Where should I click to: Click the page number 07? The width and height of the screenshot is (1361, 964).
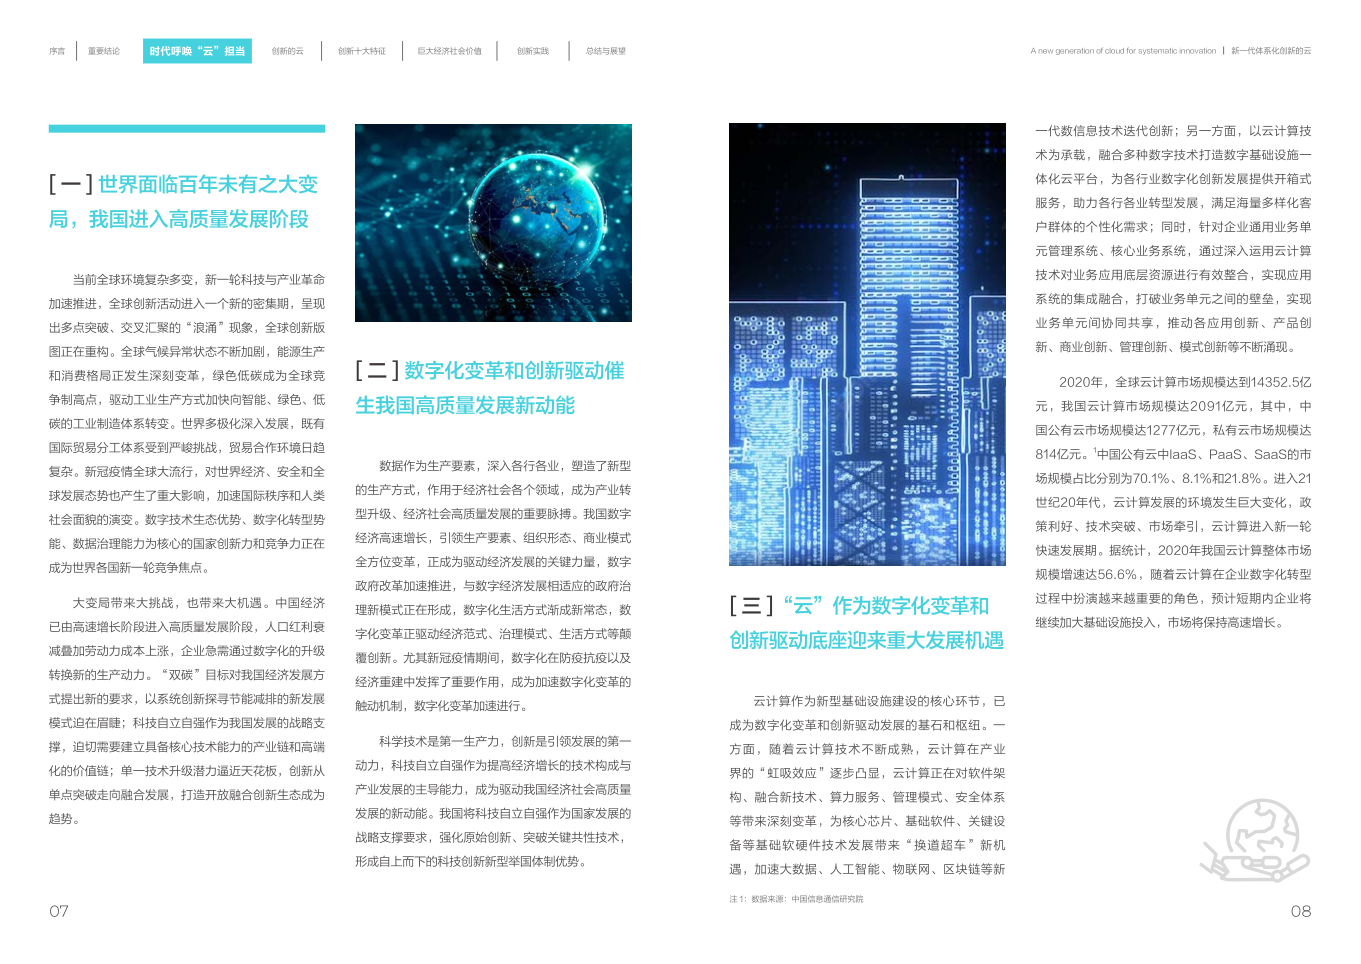[x=59, y=911]
